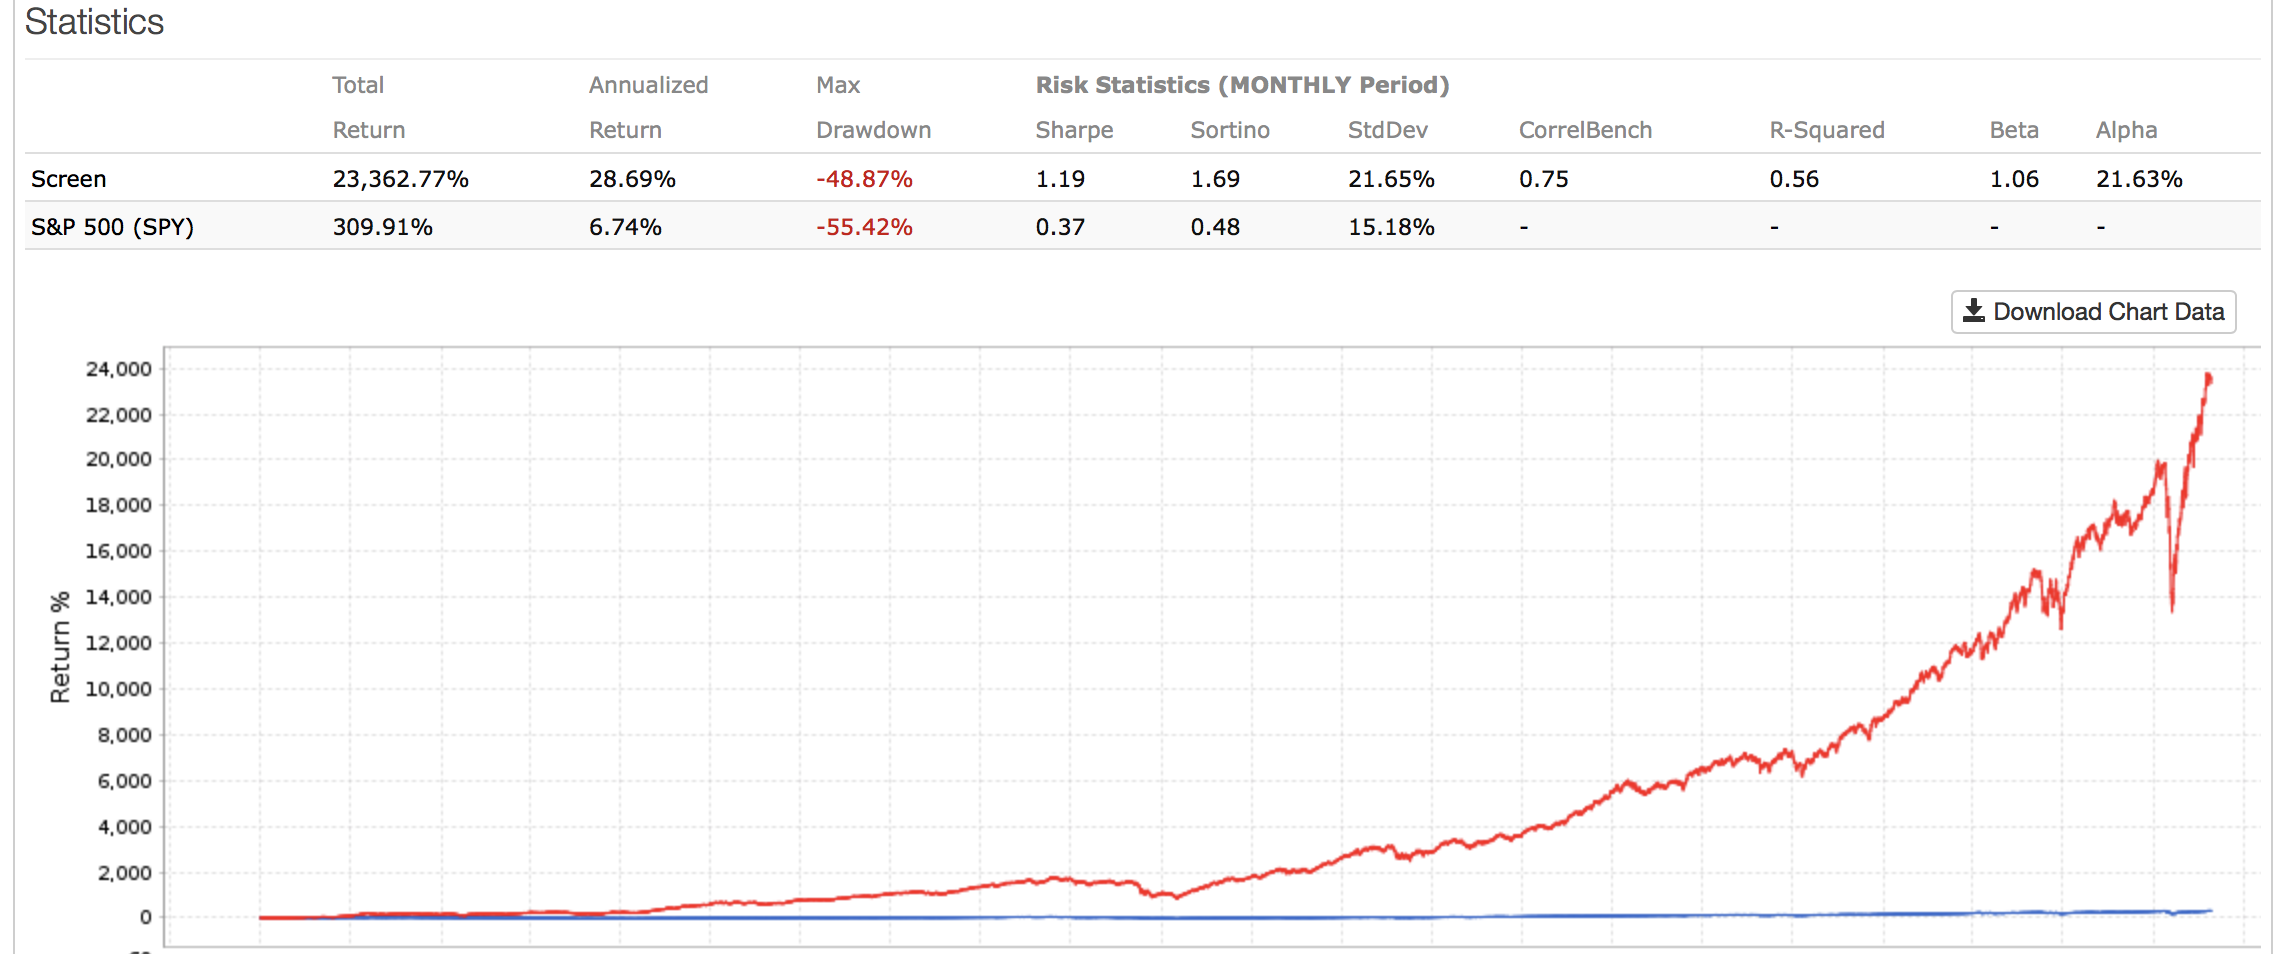The height and width of the screenshot is (954, 2286).
Task: Click the Sortino column header
Action: tap(1229, 130)
